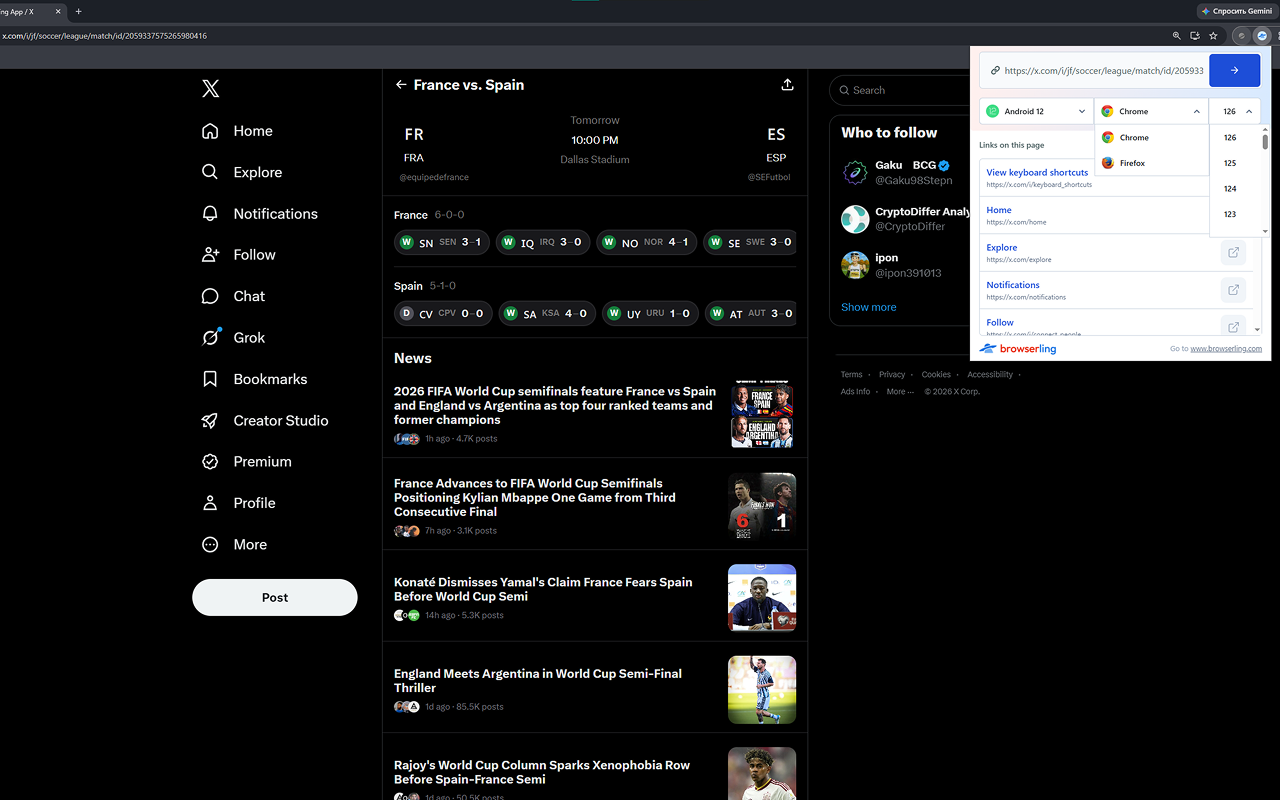1280x800 pixels.
Task: Click Spain URU 1-0 result chip
Action: (650, 313)
